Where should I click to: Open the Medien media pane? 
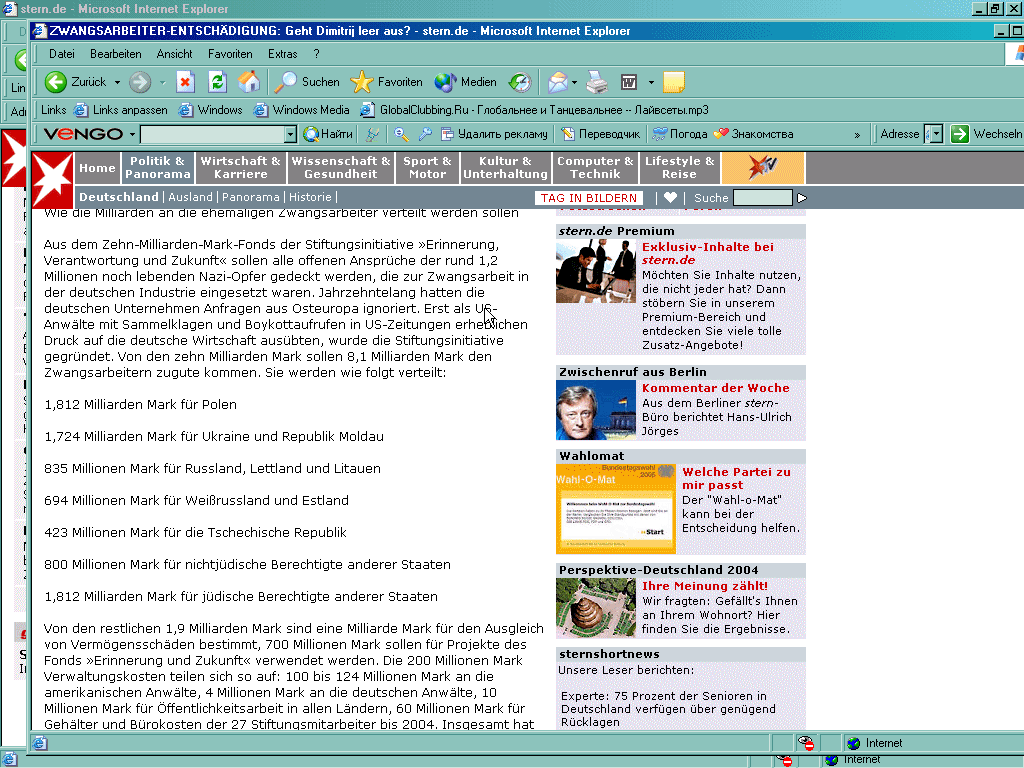coord(466,82)
